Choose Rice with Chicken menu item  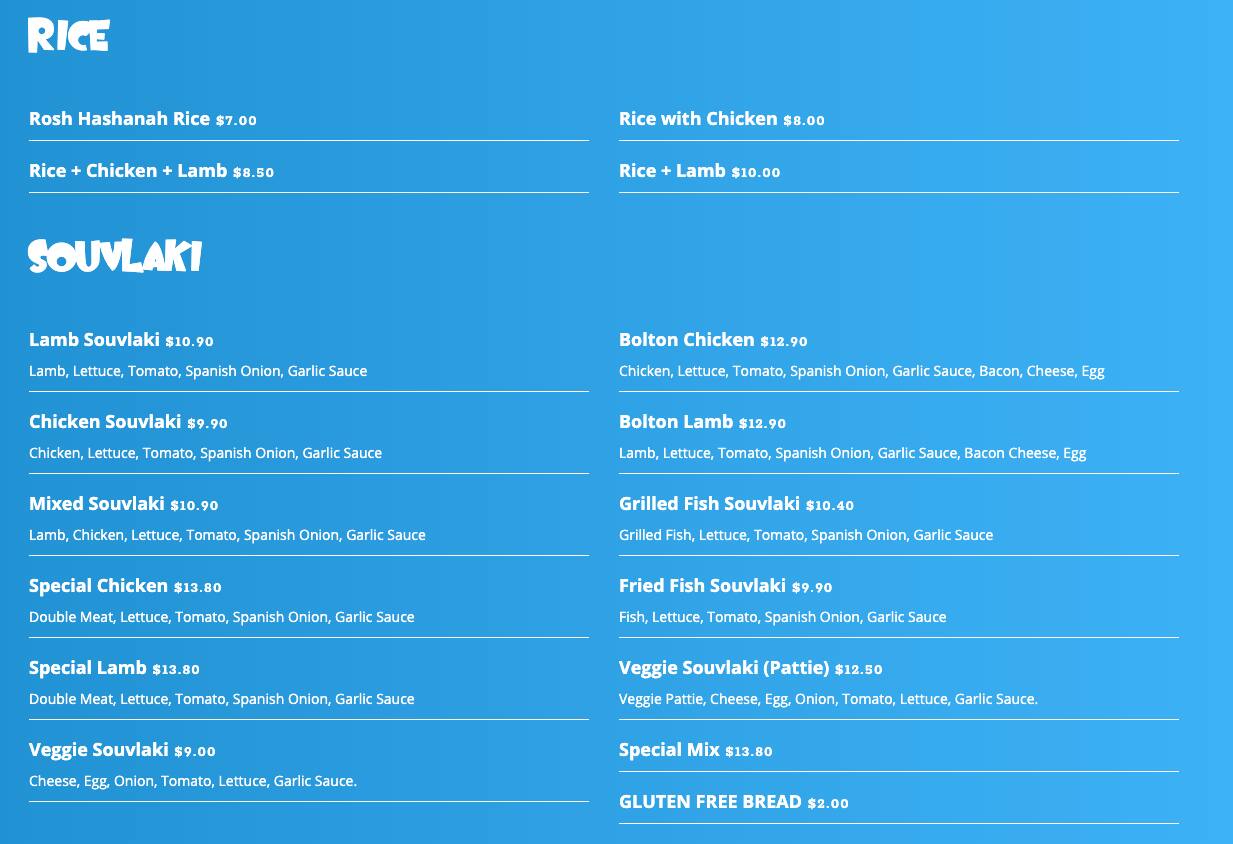[697, 119]
